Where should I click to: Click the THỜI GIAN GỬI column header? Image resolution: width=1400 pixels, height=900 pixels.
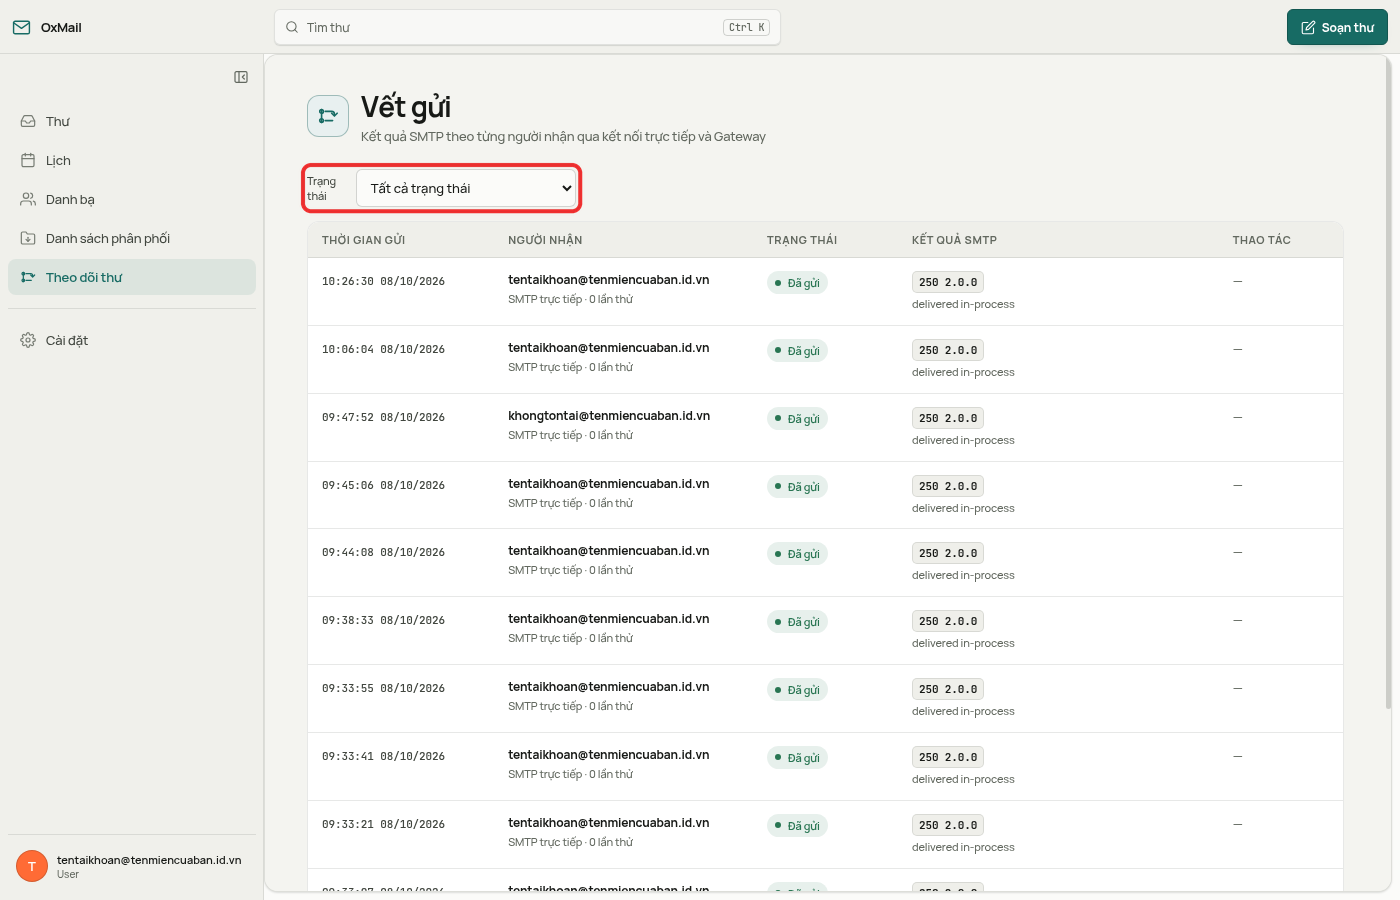pyautogui.click(x=363, y=240)
